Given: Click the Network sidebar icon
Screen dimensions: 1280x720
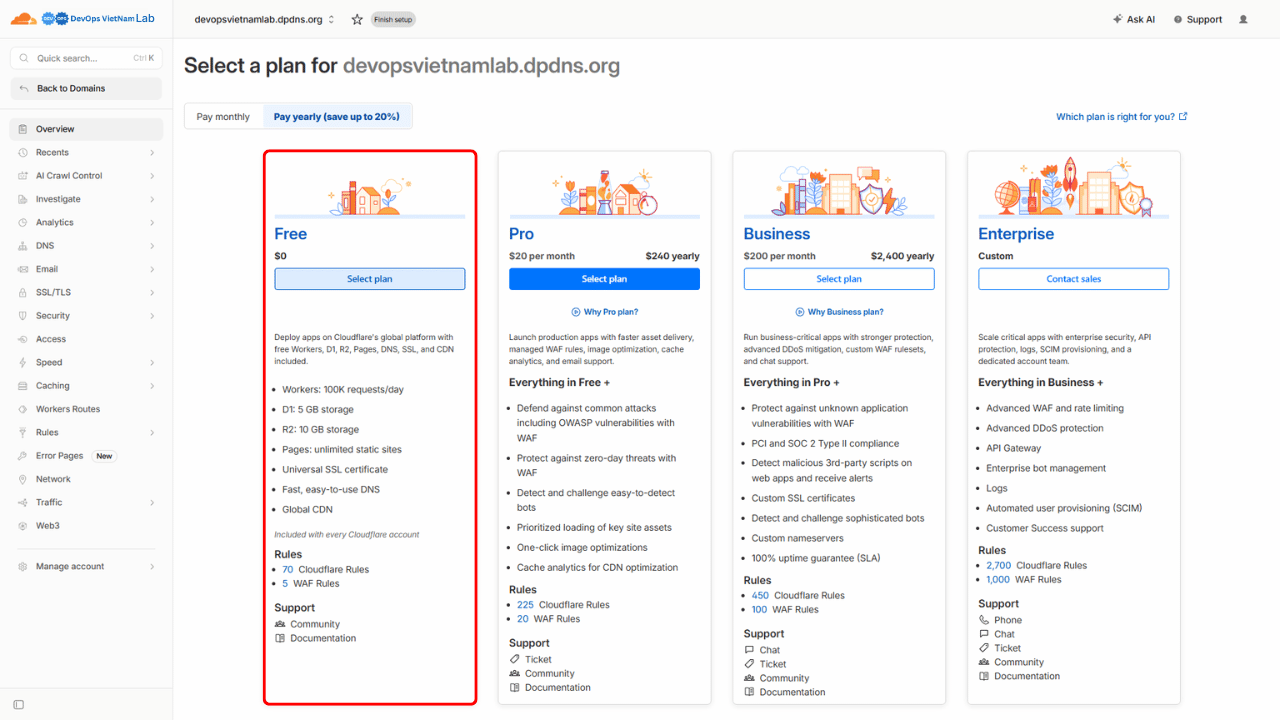Looking at the screenshot, I should [24, 479].
